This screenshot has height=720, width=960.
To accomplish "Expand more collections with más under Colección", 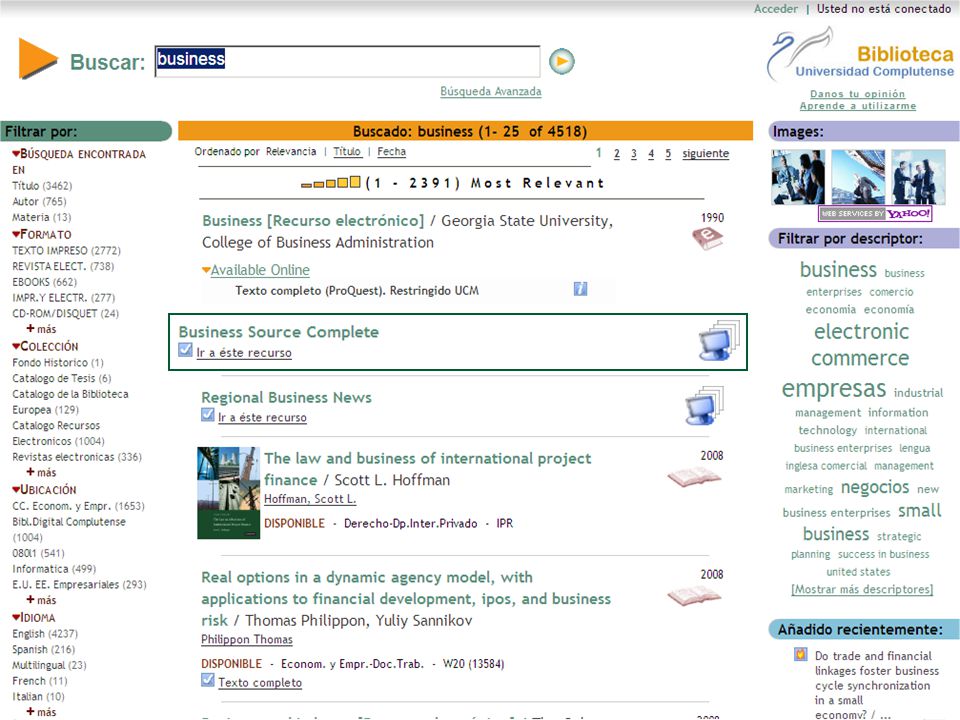I will [x=41, y=472].
